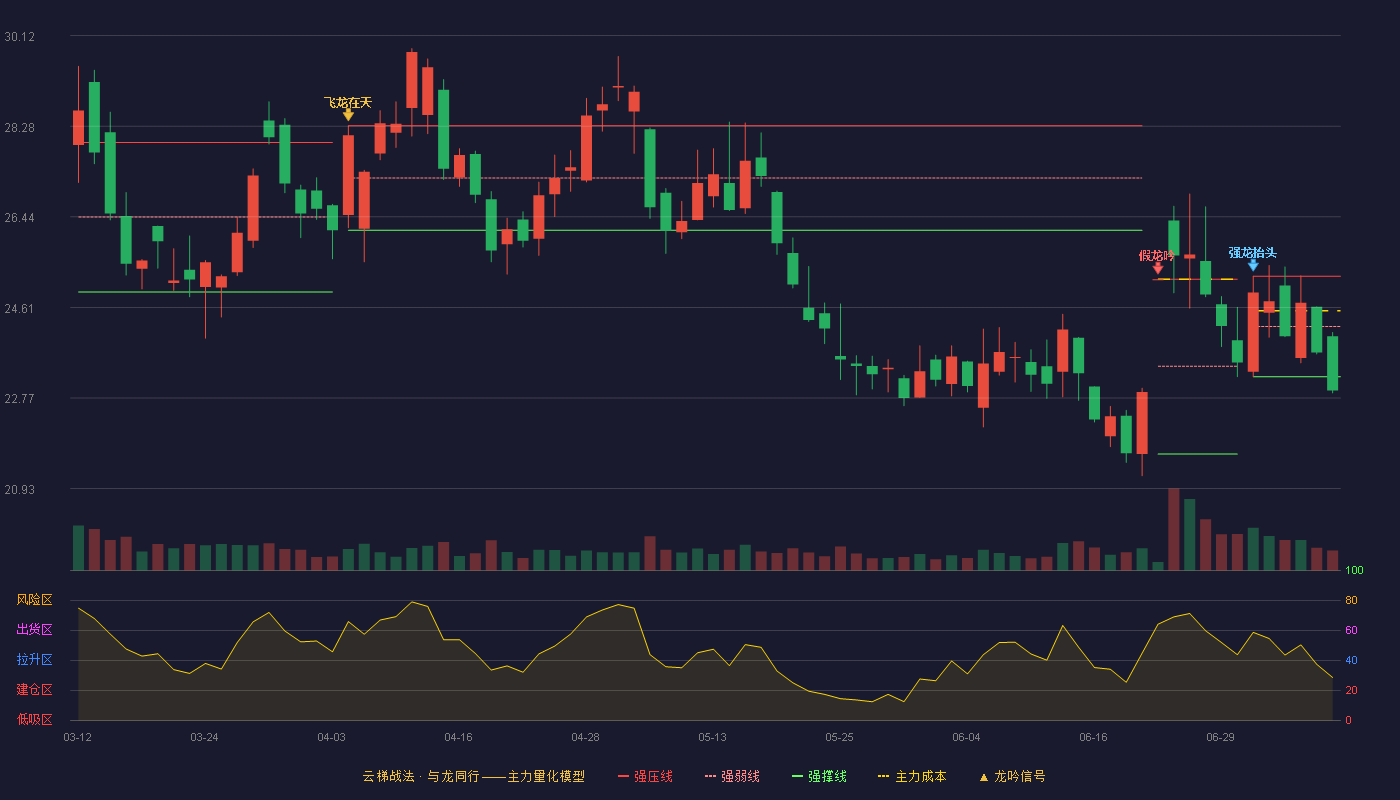Click the 24.61 price axis label
1400x800 pixels.
point(19,309)
